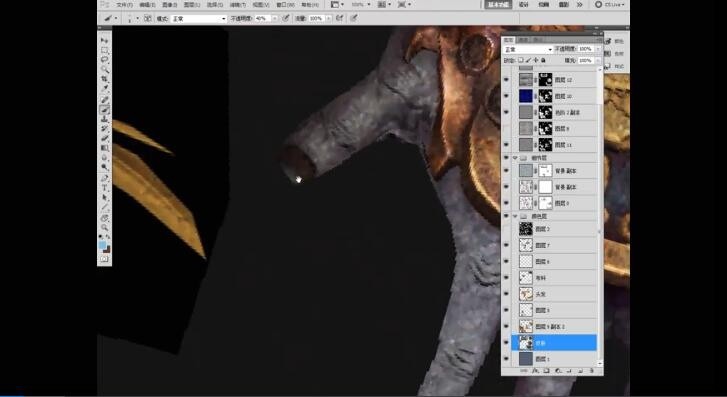
Task: Open the brush mode dropdown in the options bar
Action: tap(198, 19)
